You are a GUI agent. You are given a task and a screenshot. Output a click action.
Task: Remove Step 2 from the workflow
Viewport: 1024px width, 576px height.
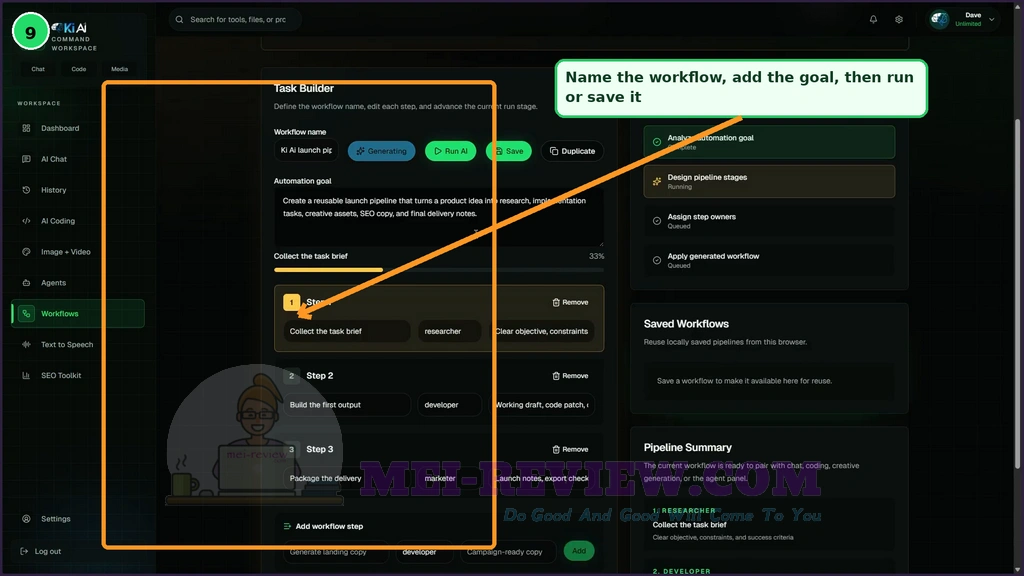(x=570, y=376)
